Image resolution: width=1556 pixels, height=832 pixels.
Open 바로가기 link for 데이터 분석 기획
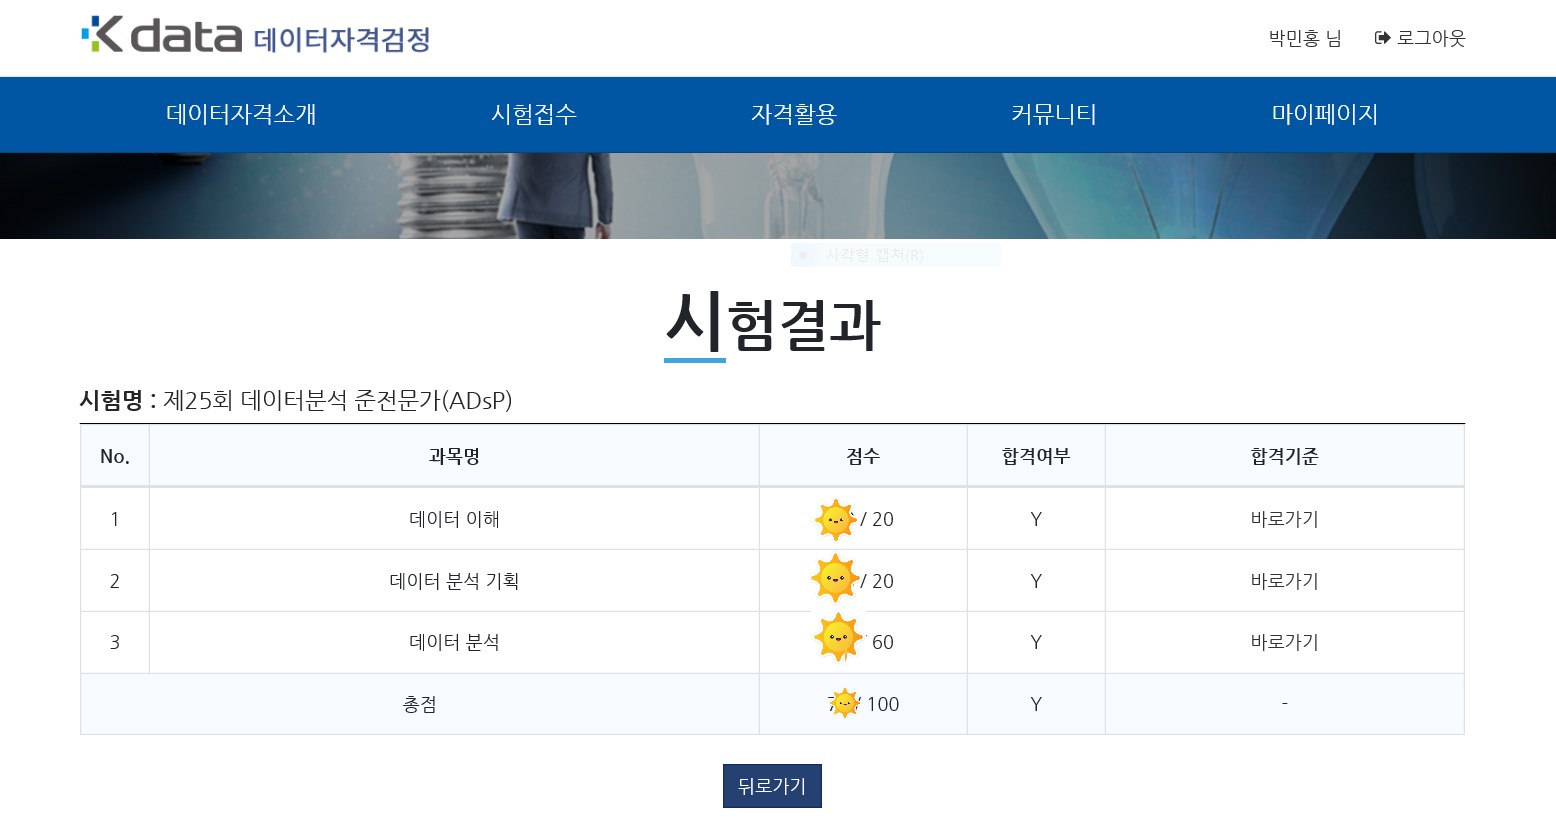pos(1285,581)
